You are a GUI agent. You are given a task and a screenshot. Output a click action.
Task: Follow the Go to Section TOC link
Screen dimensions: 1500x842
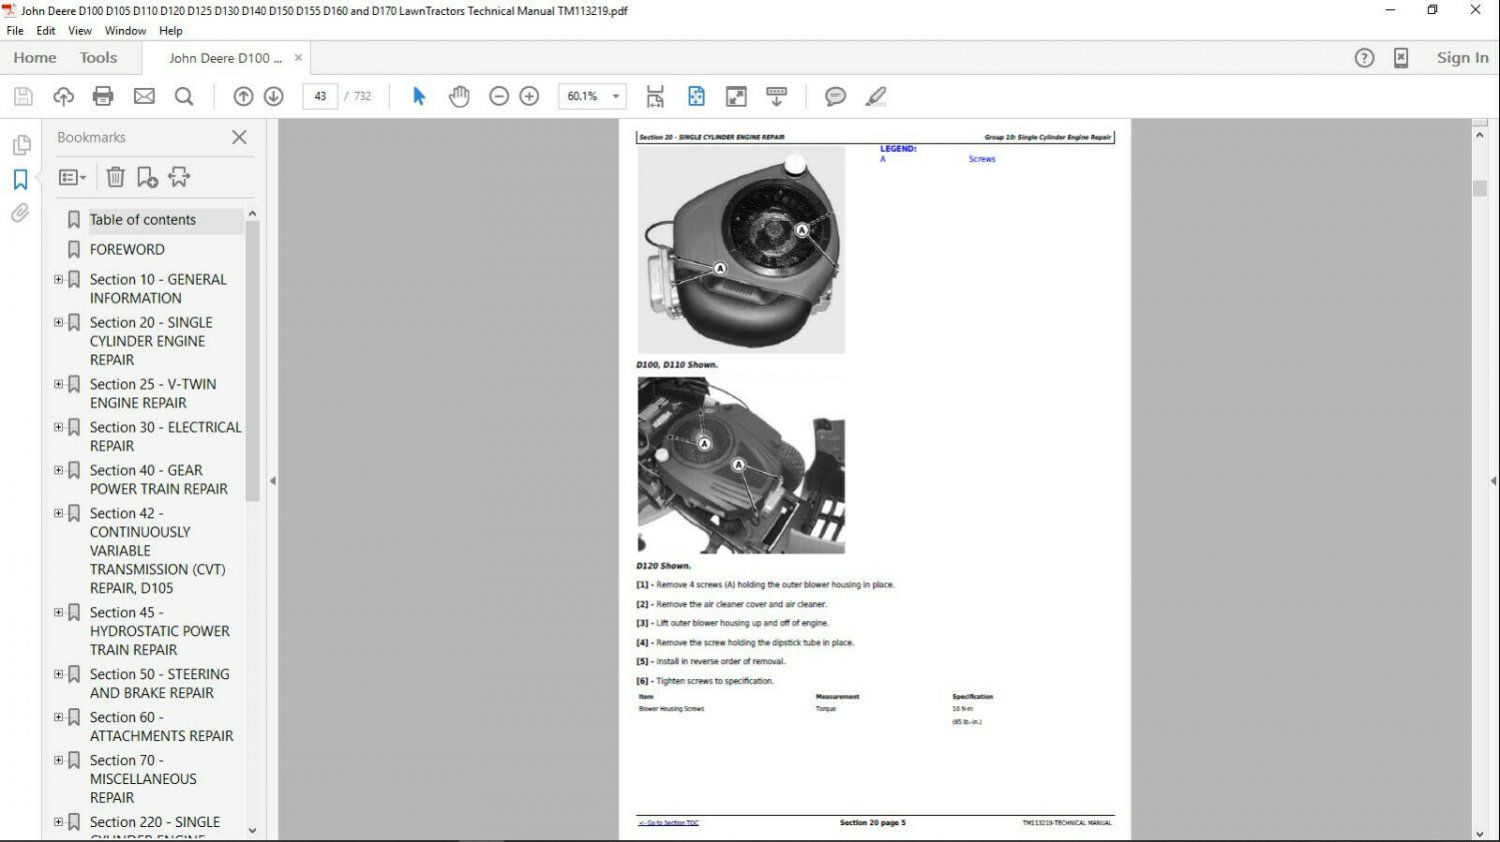coord(667,822)
